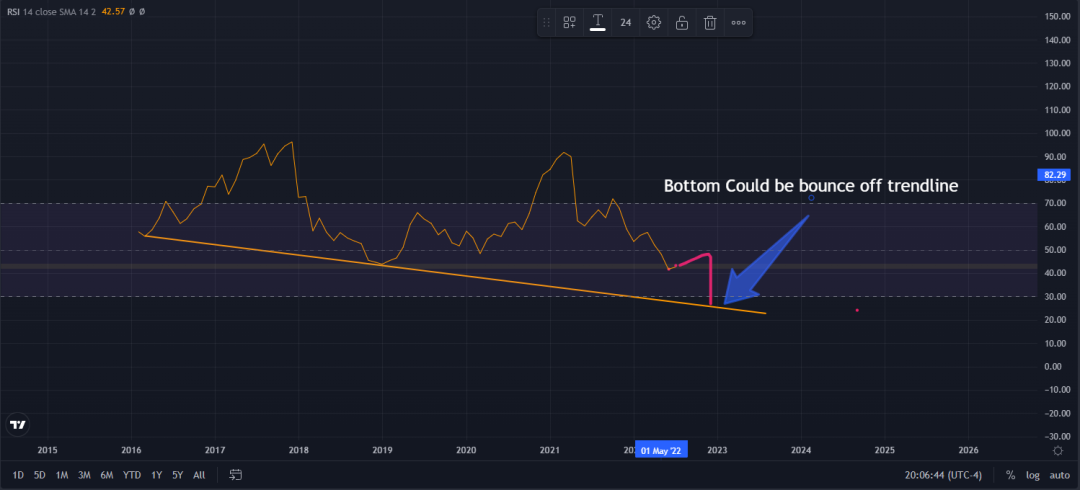Open chart settings gear at axis corner
1080x490 pixels.
(x=1058, y=451)
